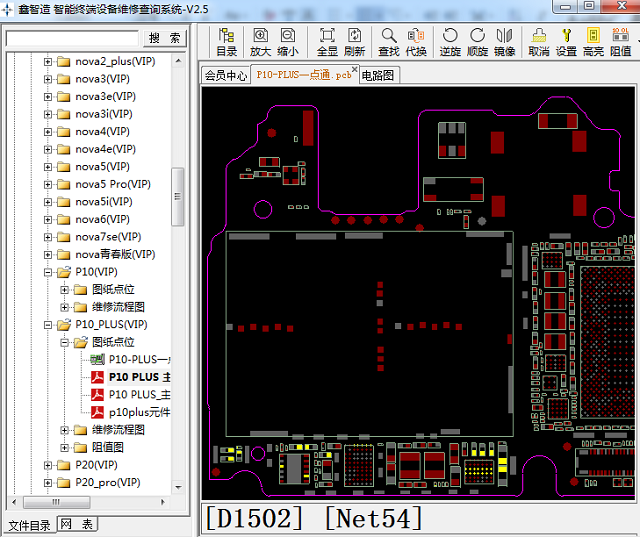Click the 镜像 mirror icon

coord(504,42)
